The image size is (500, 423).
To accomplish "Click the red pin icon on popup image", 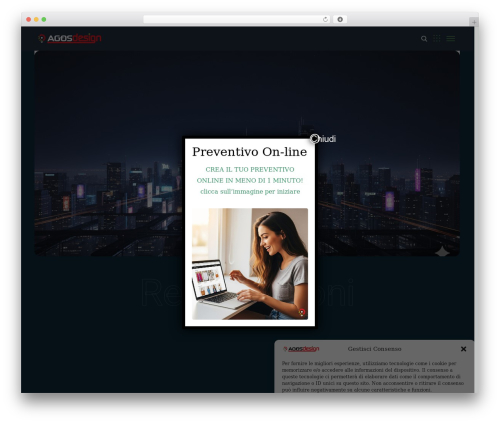I will [x=302, y=312].
